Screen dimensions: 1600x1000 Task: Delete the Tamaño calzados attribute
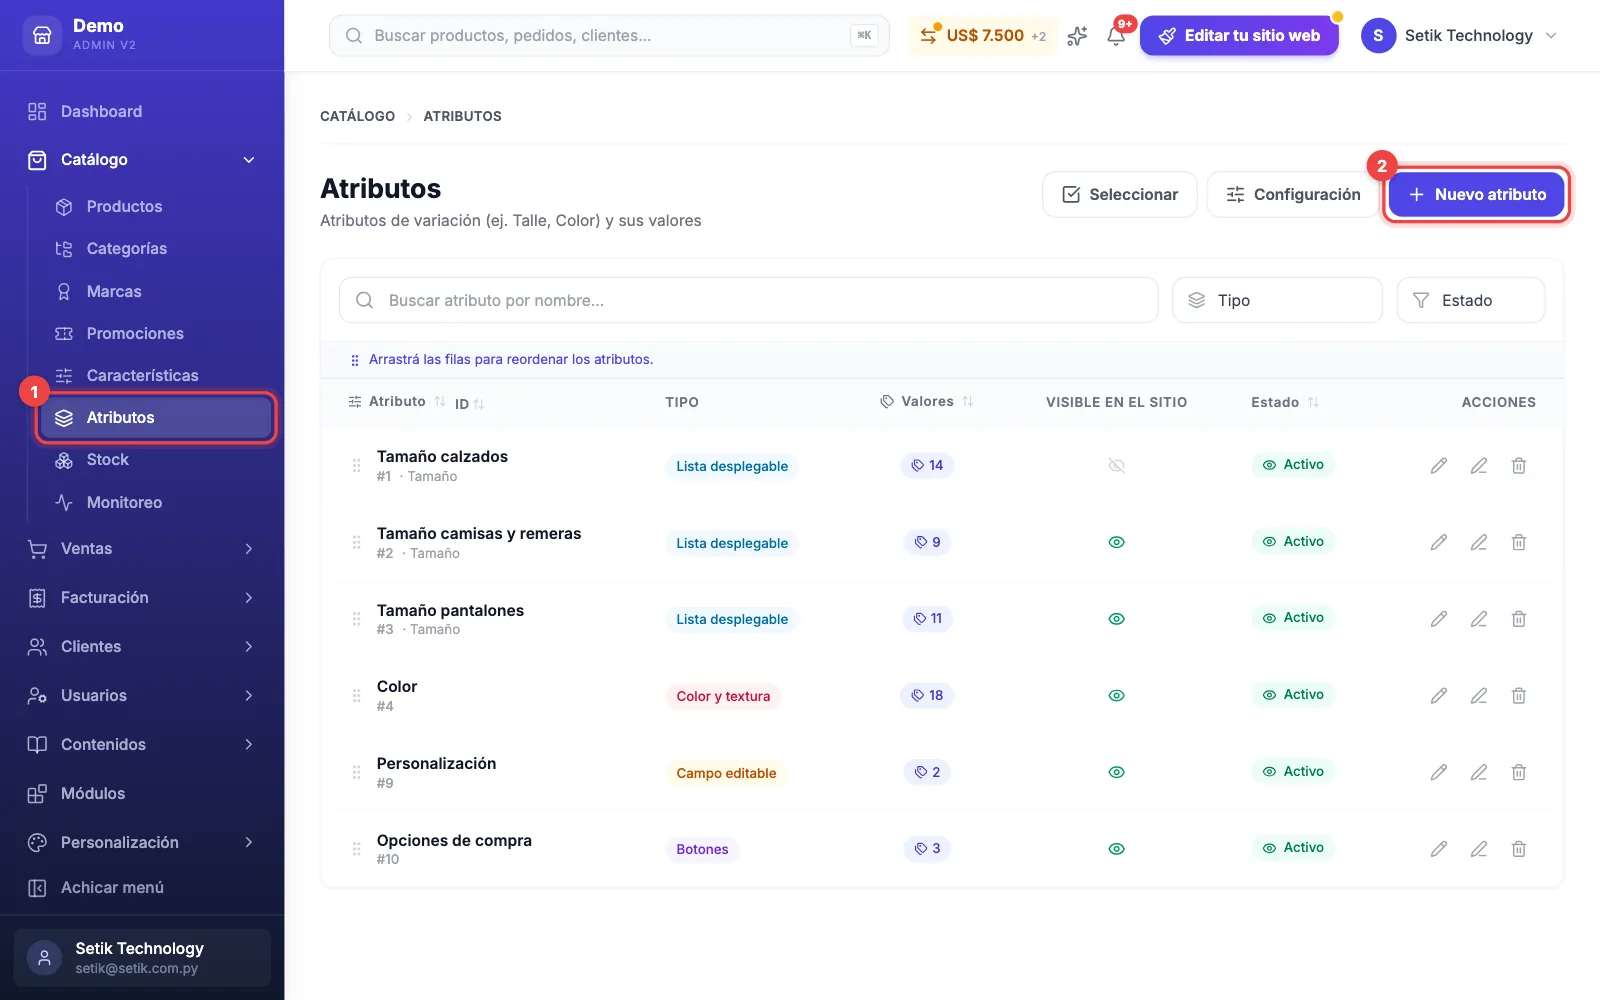tap(1518, 465)
